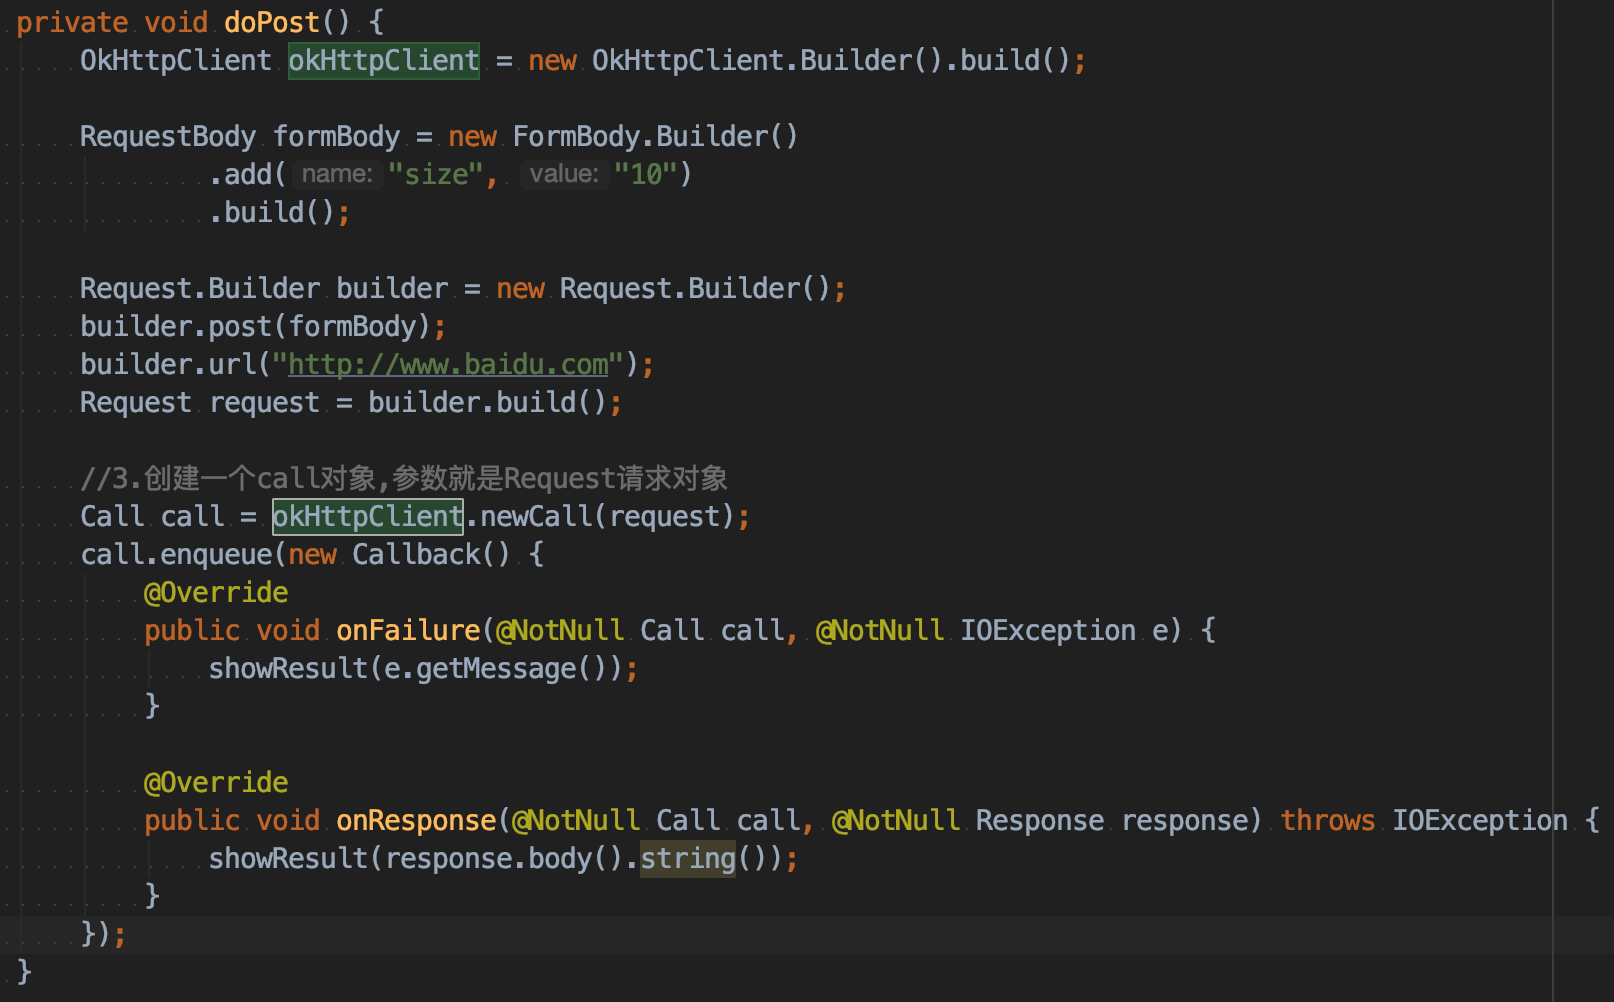This screenshot has width=1614, height=1002.
Task: Click OkHttpClient.Builder().build() expression
Action: click(x=832, y=60)
